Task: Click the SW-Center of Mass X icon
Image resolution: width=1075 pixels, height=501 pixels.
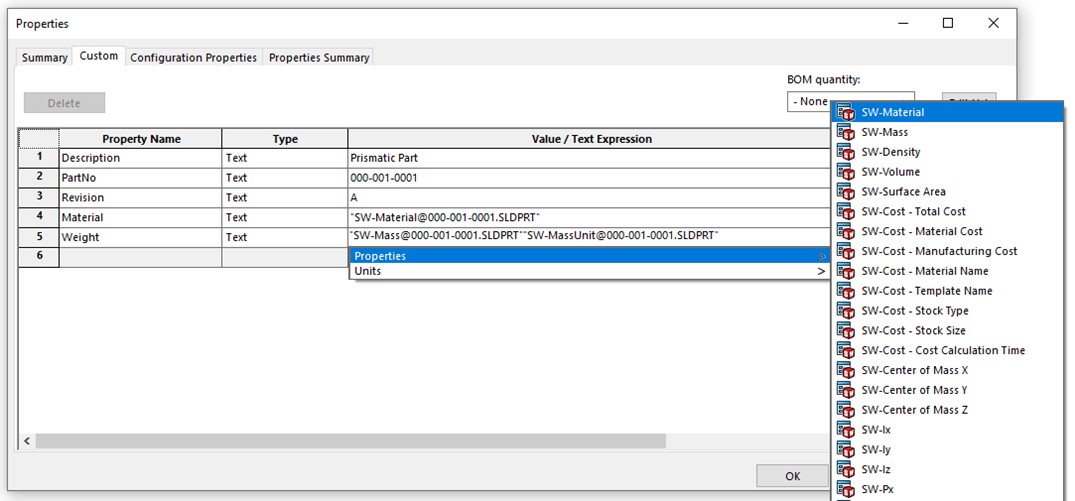Action: pyautogui.click(x=846, y=370)
